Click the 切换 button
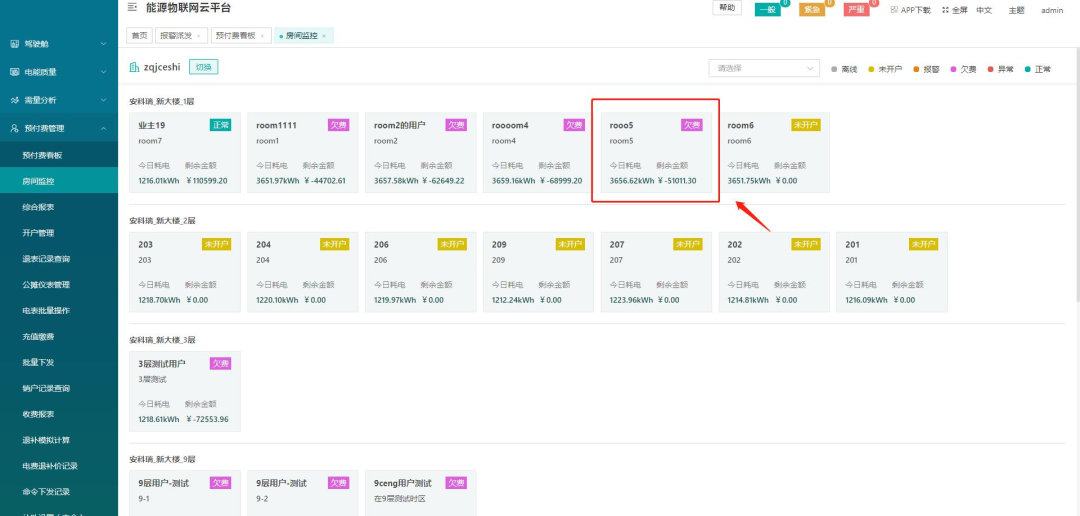The image size is (1080, 516). [204, 67]
